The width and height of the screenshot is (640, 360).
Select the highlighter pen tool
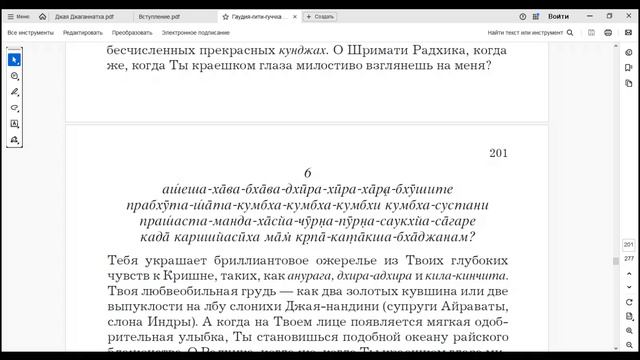[14, 92]
